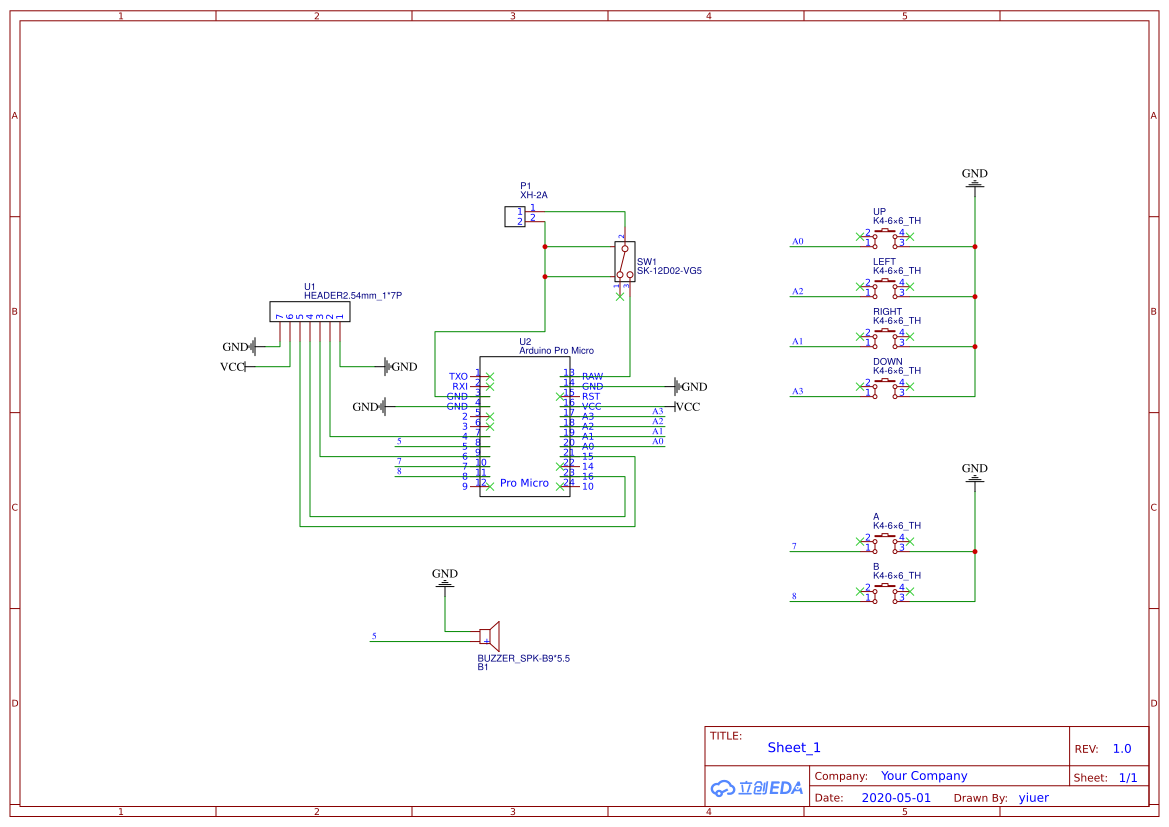Select the UP push button symbol
Screen dimensions: 1169x827
click(885, 238)
